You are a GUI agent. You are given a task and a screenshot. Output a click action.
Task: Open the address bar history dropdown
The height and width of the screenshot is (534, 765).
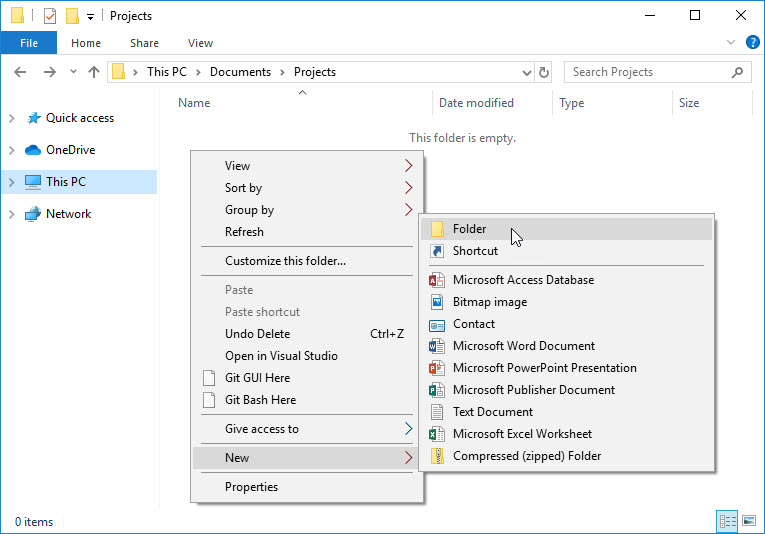(527, 72)
